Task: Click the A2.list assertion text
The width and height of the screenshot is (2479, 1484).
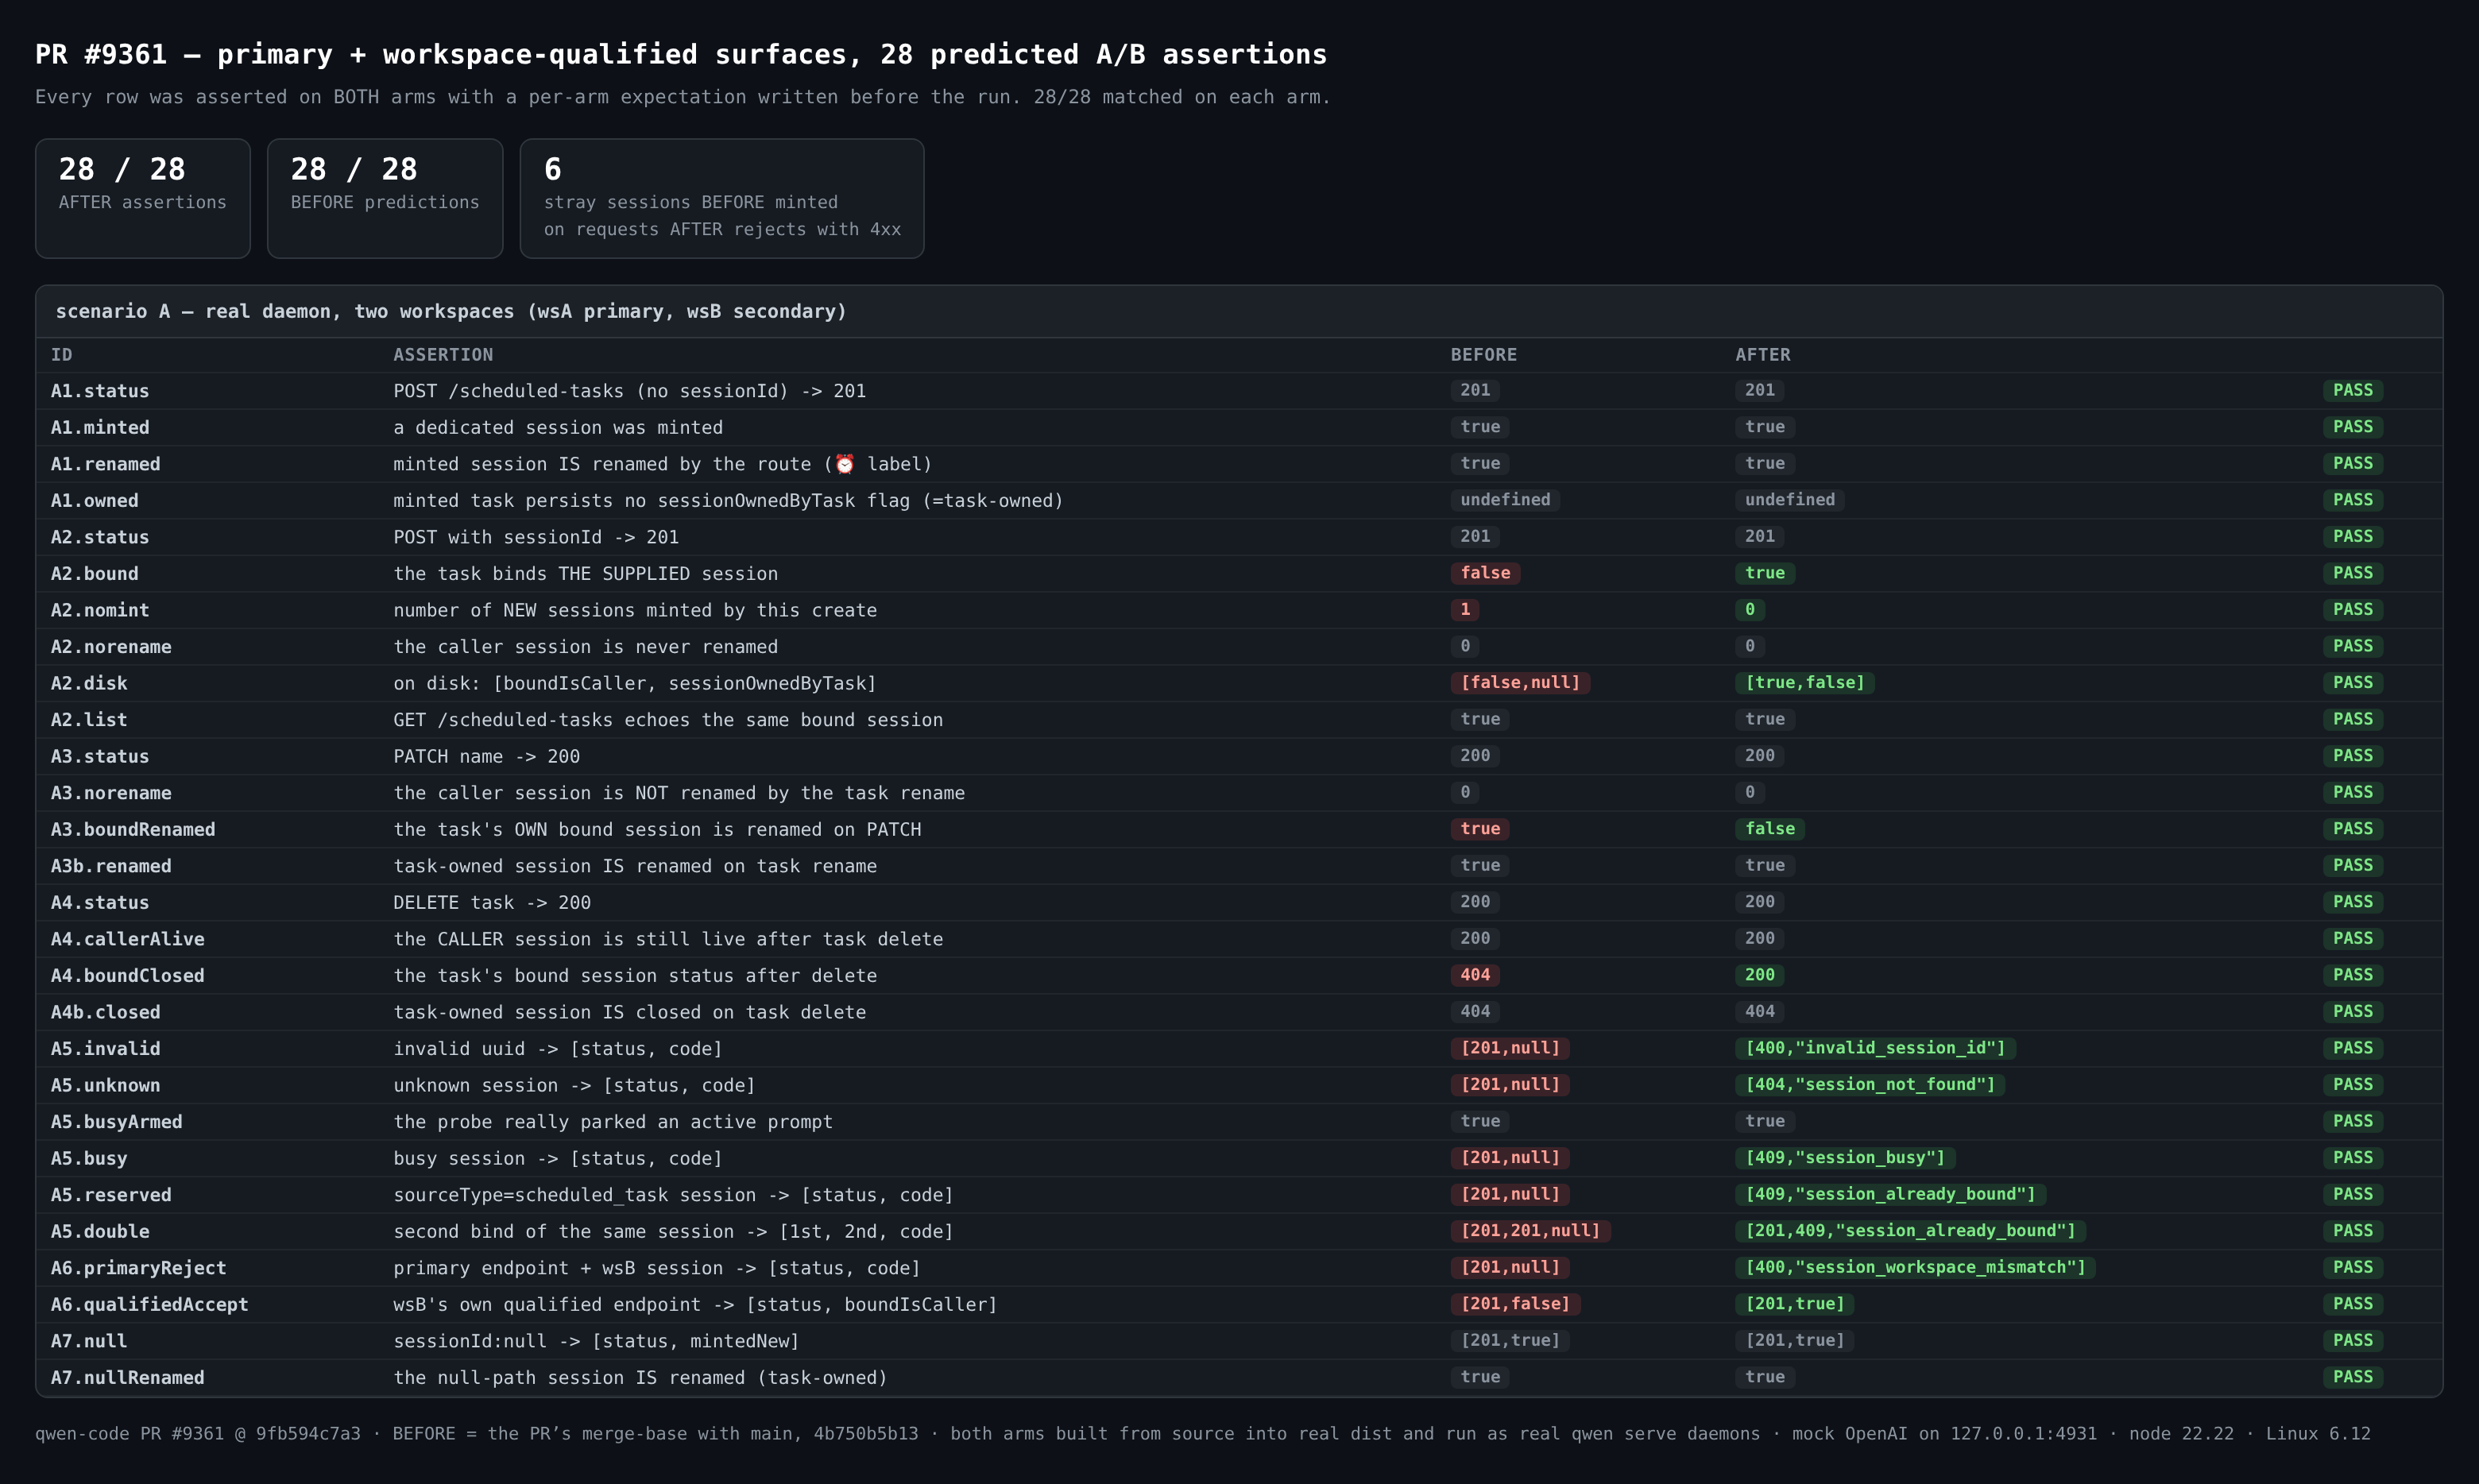Action: click(668, 720)
